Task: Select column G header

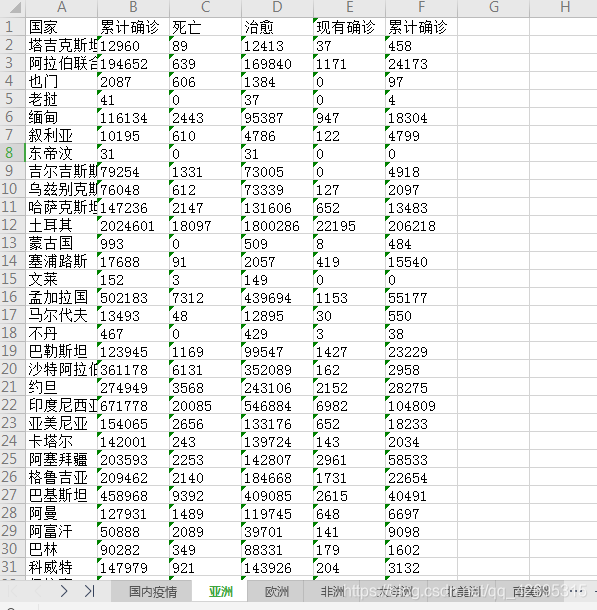Action: (493, 7)
